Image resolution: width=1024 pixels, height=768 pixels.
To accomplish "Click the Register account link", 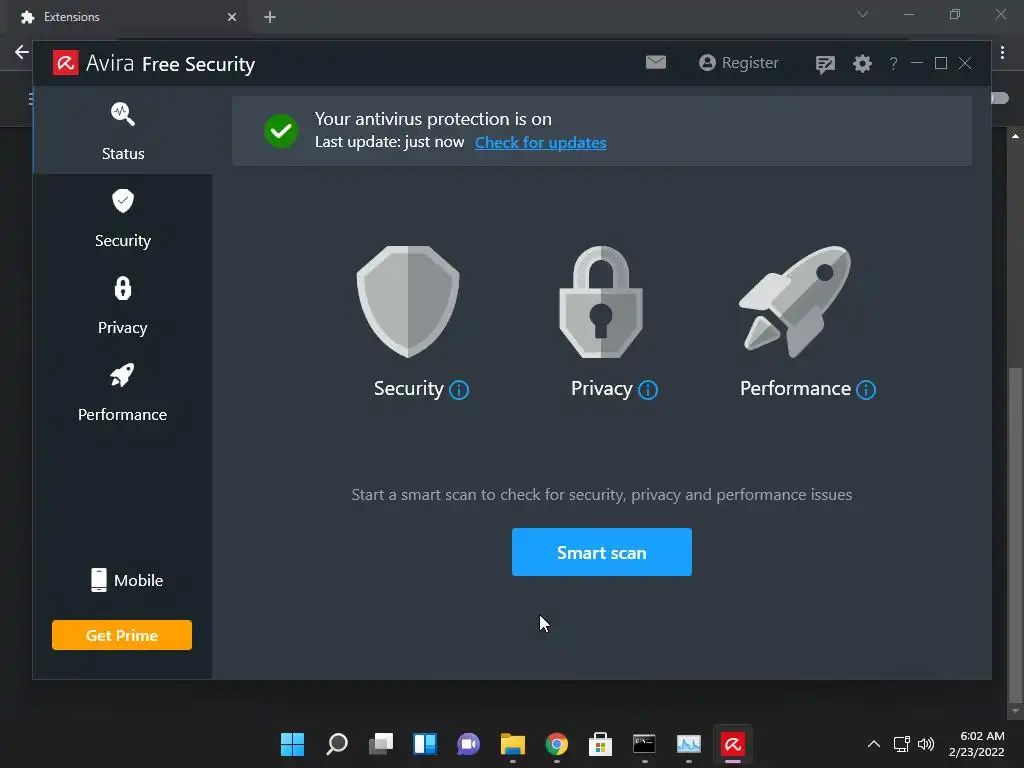I will [739, 63].
